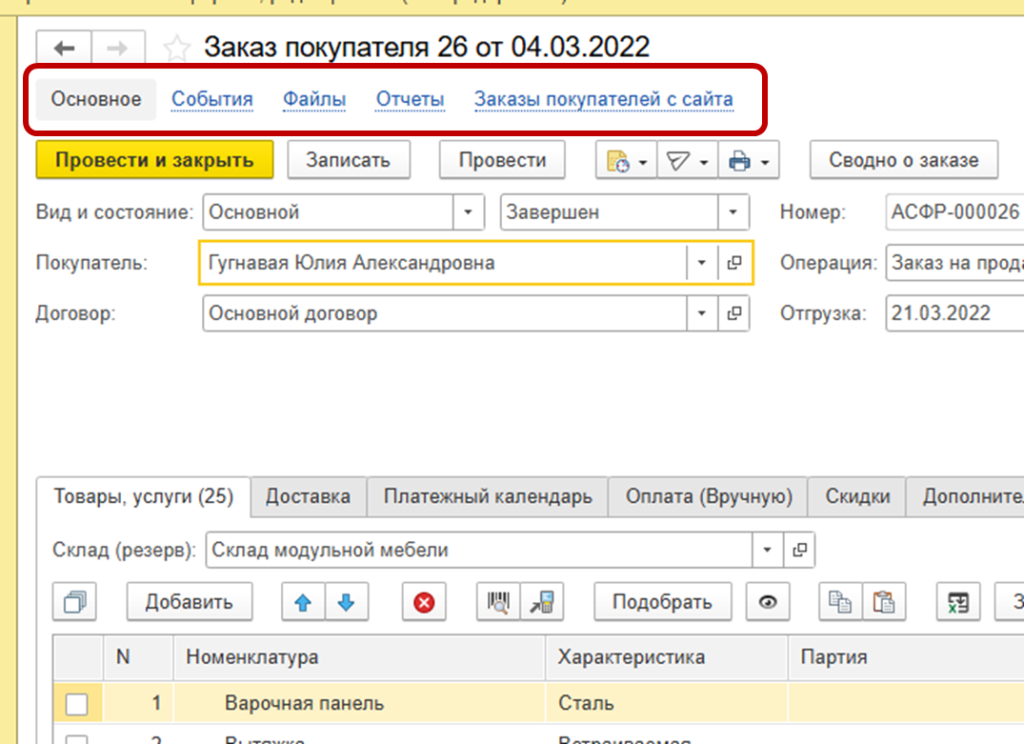1024x744 pixels.
Task: Click the back navigation arrow
Action: pyautogui.click(x=64, y=48)
